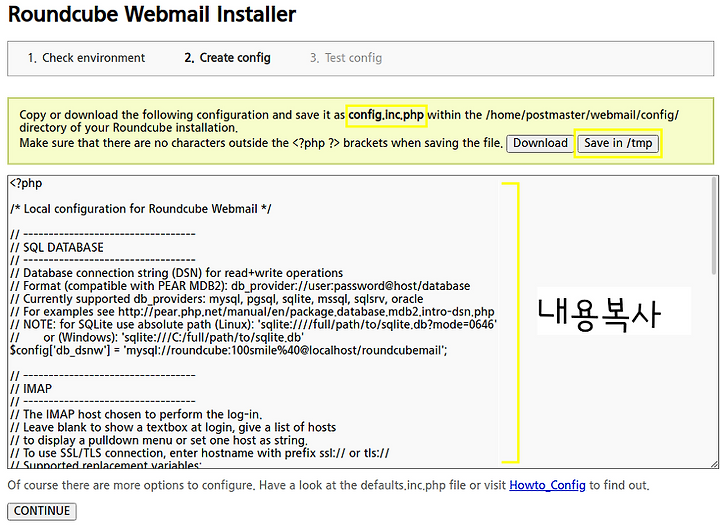The image size is (720, 527).
Task: Click the 'To use SSL/TLS connection' comment line
Action: click(200, 453)
